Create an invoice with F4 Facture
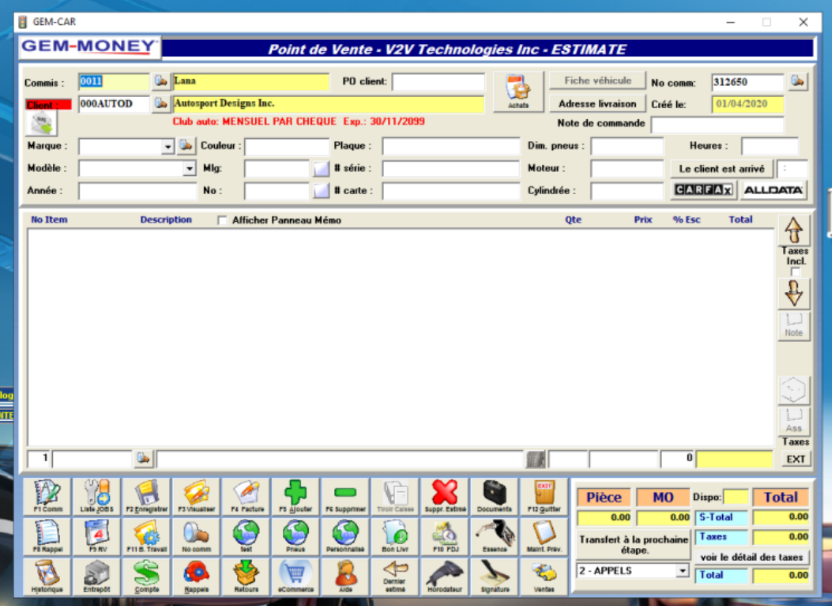The width and height of the screenshot is (832, 606). pos(246,496)
